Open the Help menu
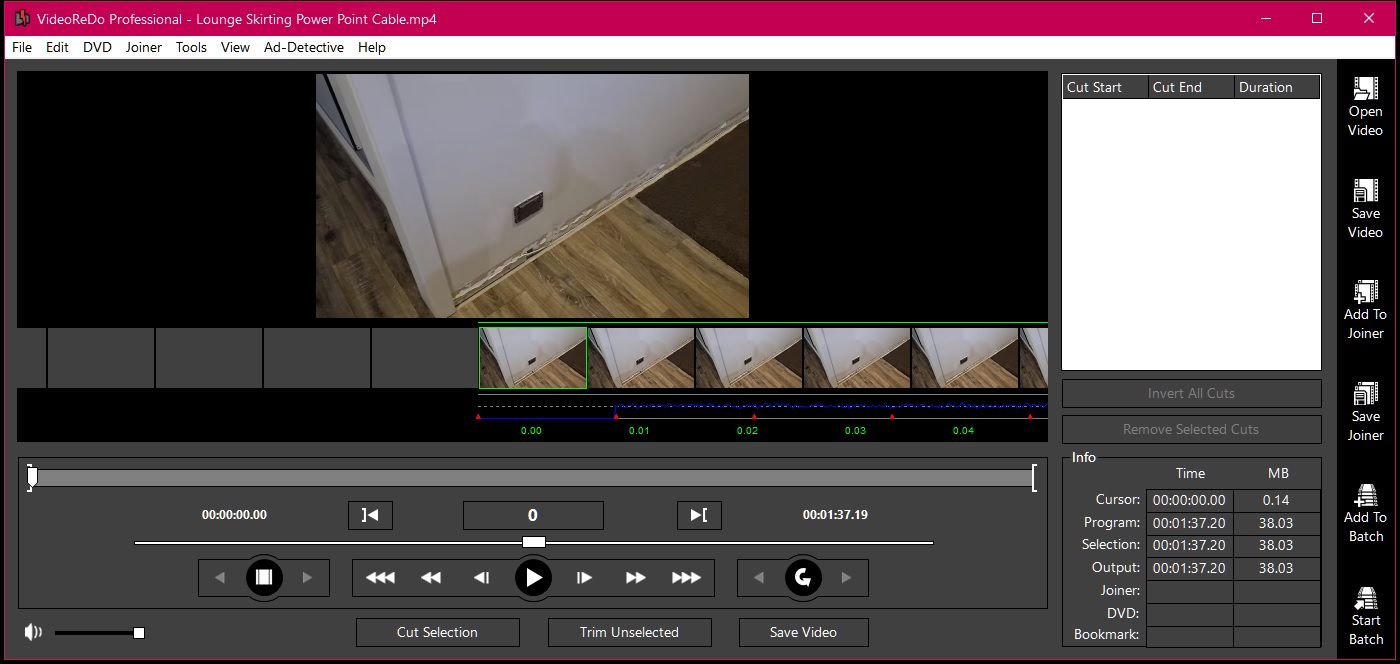 [372, 47]
